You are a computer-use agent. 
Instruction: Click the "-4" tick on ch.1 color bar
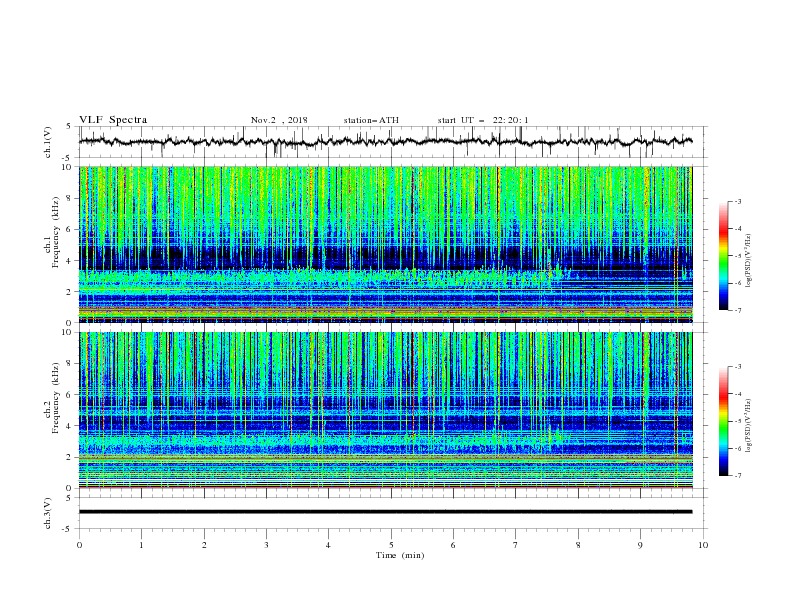point(737,229)
